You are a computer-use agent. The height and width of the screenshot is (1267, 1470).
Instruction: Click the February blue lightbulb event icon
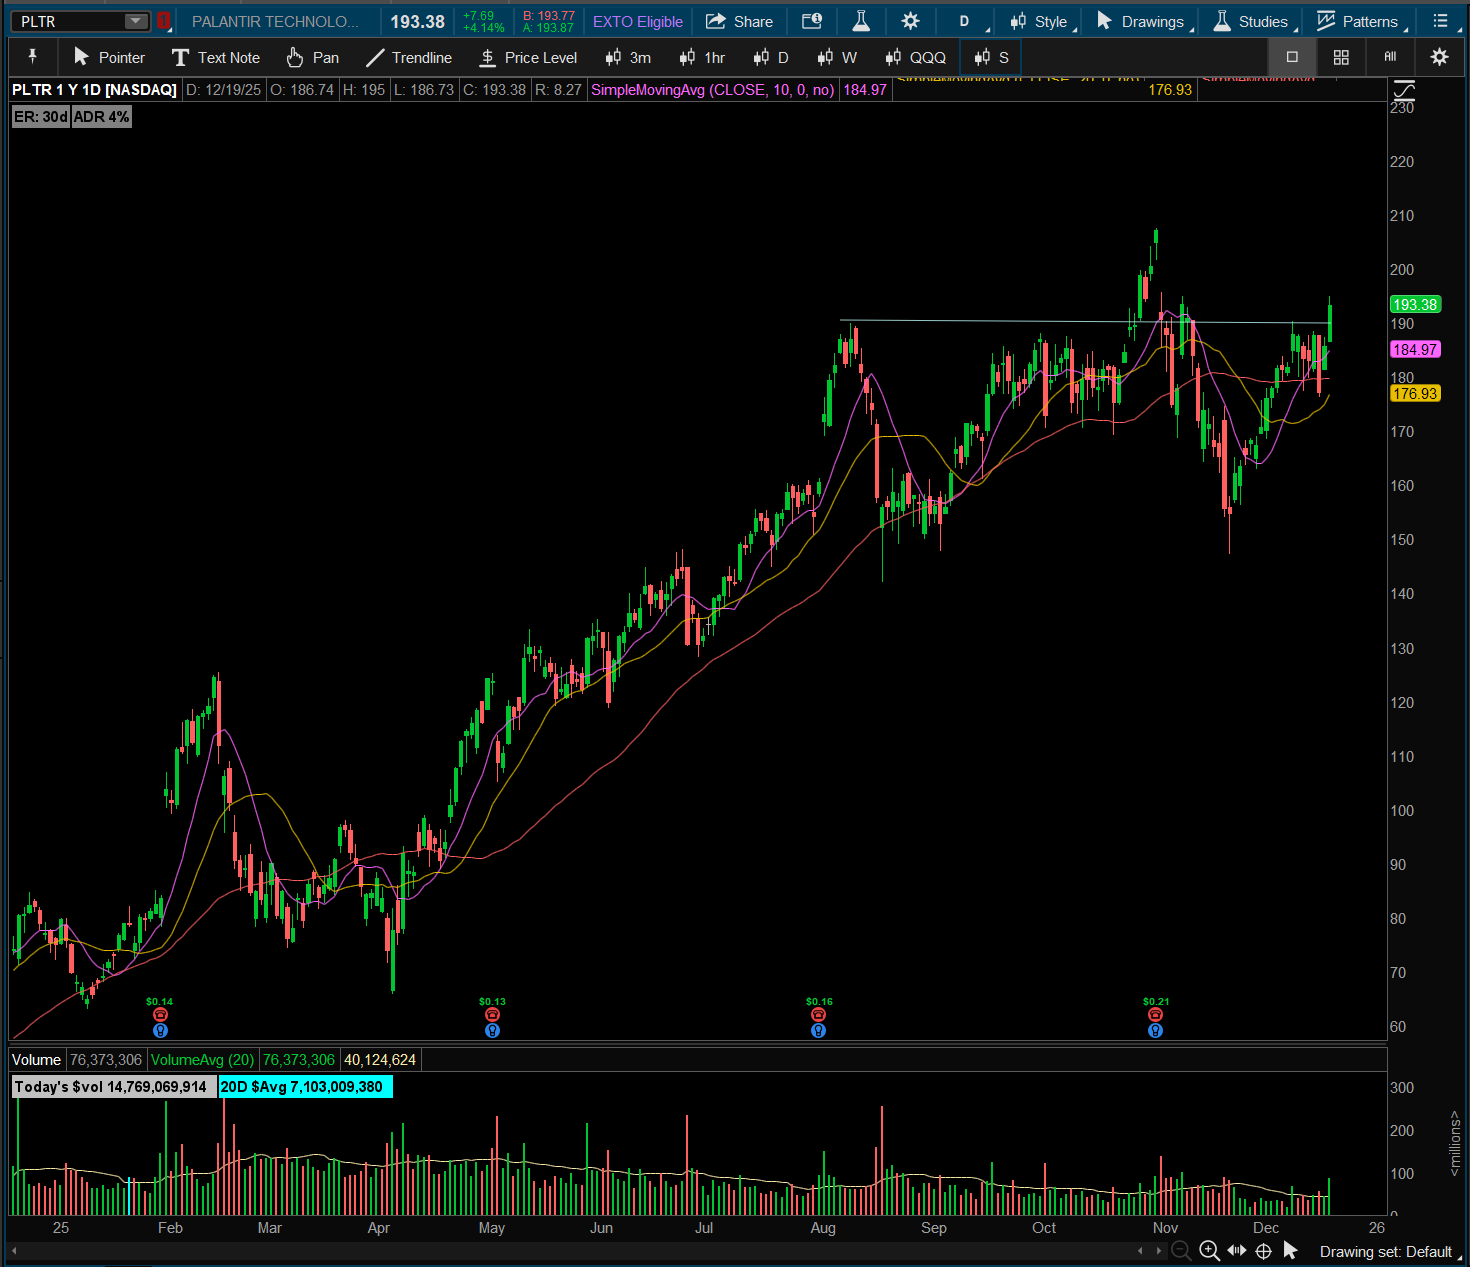160,1030
